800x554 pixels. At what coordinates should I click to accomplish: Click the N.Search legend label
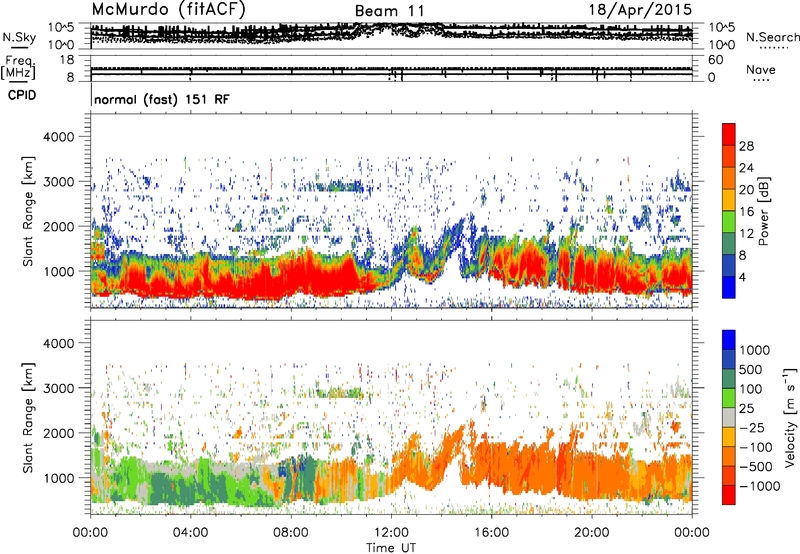(772, 37)
